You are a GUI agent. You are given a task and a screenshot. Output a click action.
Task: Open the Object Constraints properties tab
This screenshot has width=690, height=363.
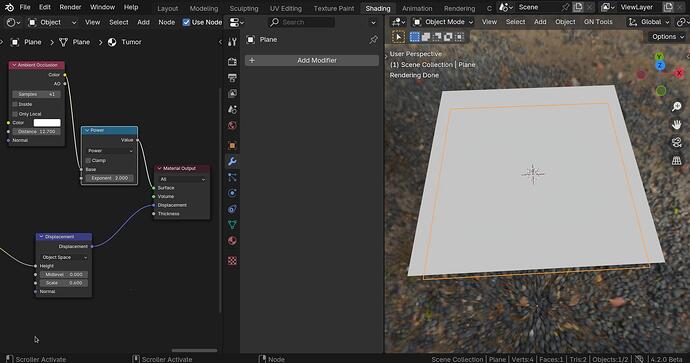tap(232, 209)
